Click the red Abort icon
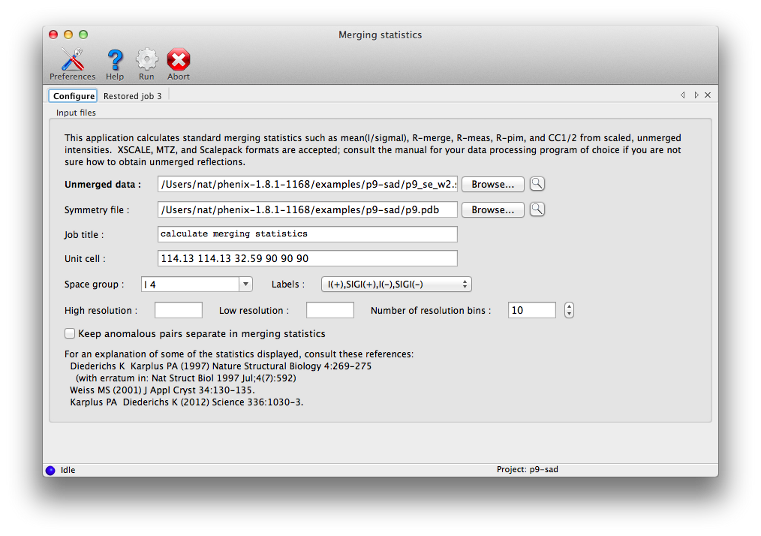Screen dimensions: 761x536 click(x=178, y=62)
